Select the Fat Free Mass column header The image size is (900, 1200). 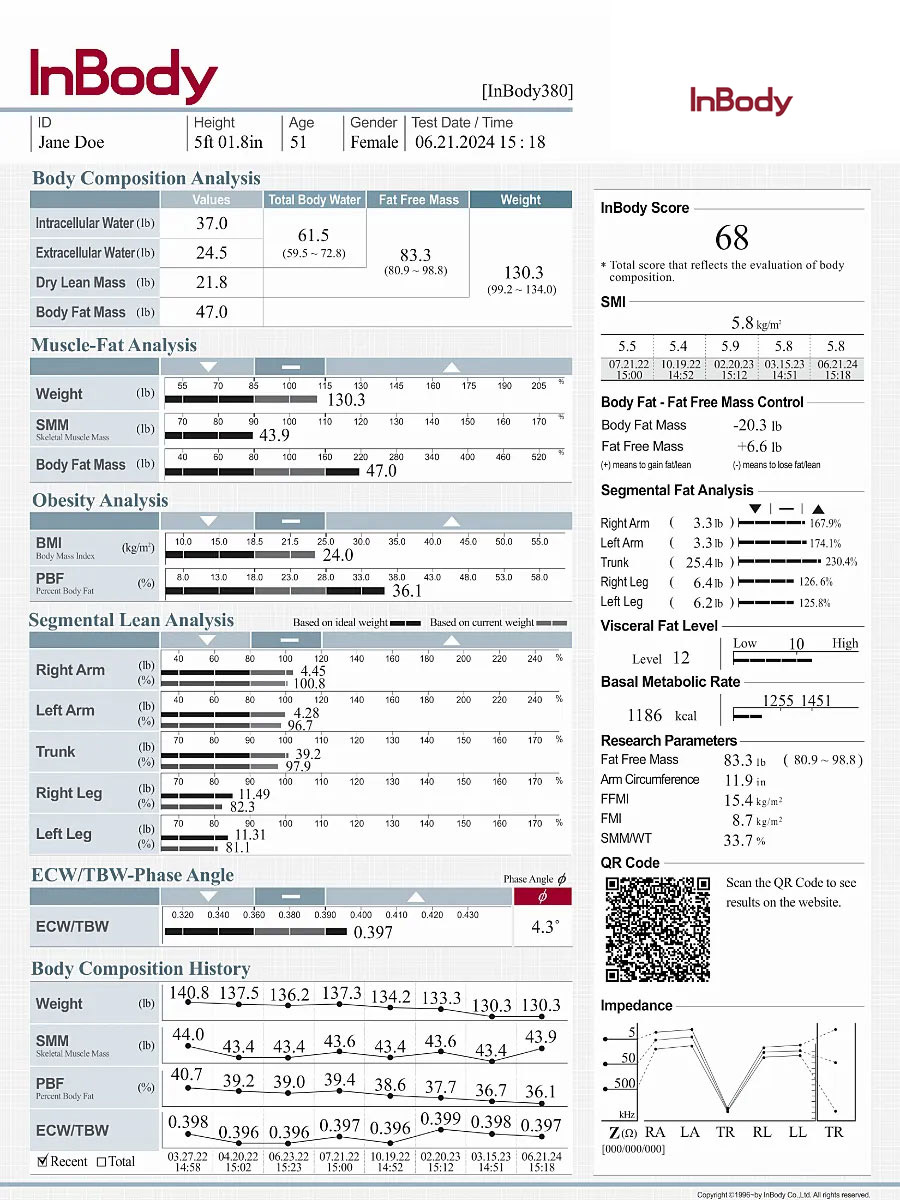pos(418,200)
